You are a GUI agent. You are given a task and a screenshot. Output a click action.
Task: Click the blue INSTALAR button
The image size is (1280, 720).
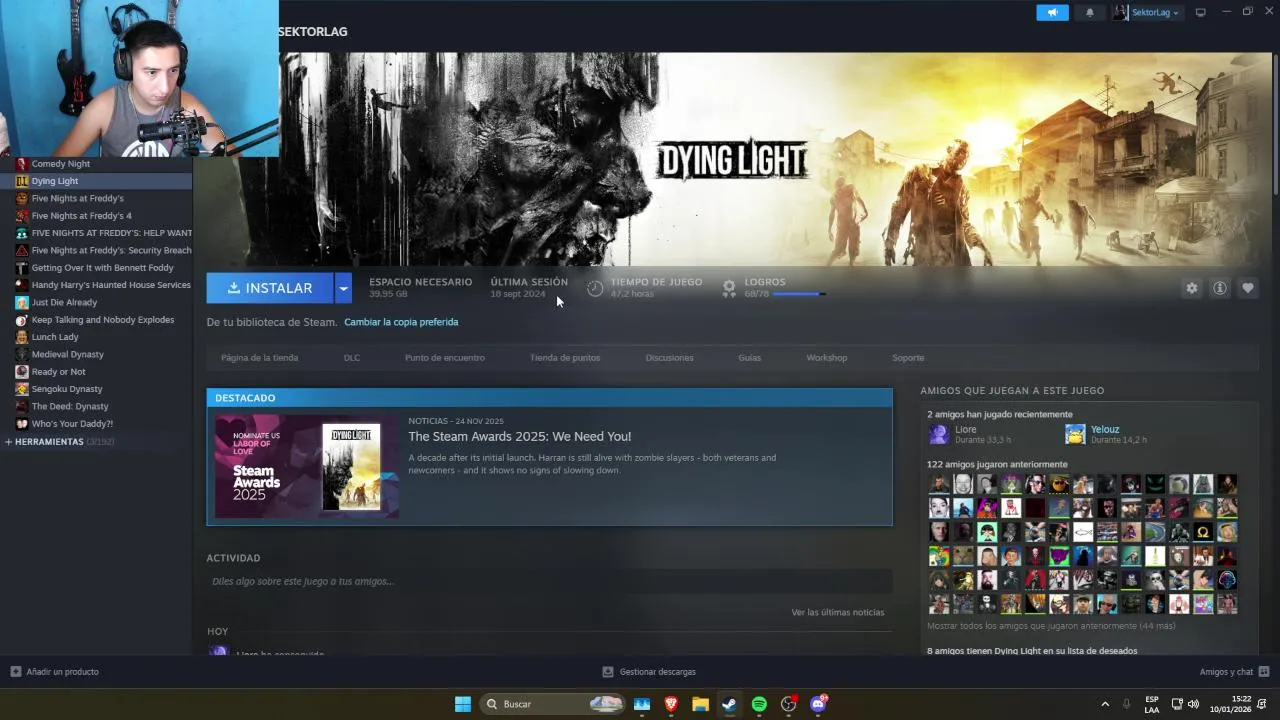pos(270,288)
